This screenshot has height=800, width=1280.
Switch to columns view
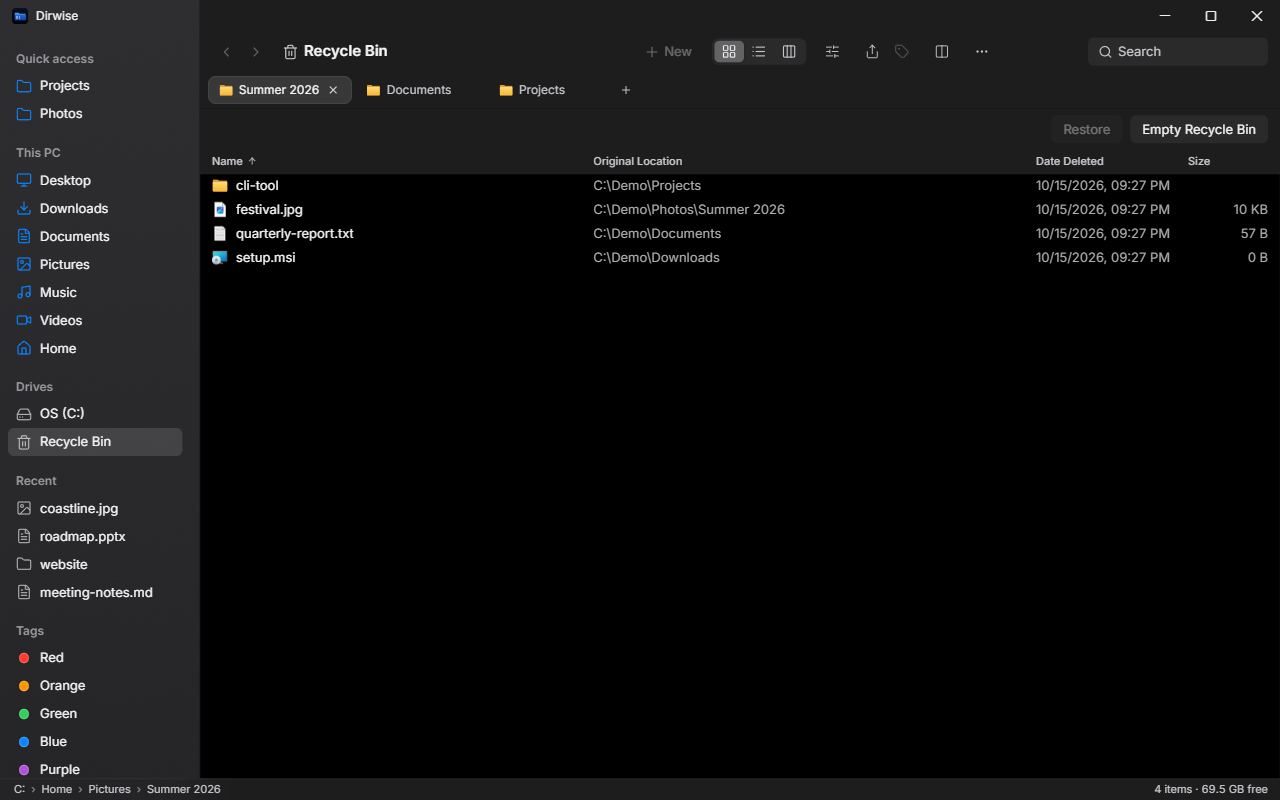point(789,52)
